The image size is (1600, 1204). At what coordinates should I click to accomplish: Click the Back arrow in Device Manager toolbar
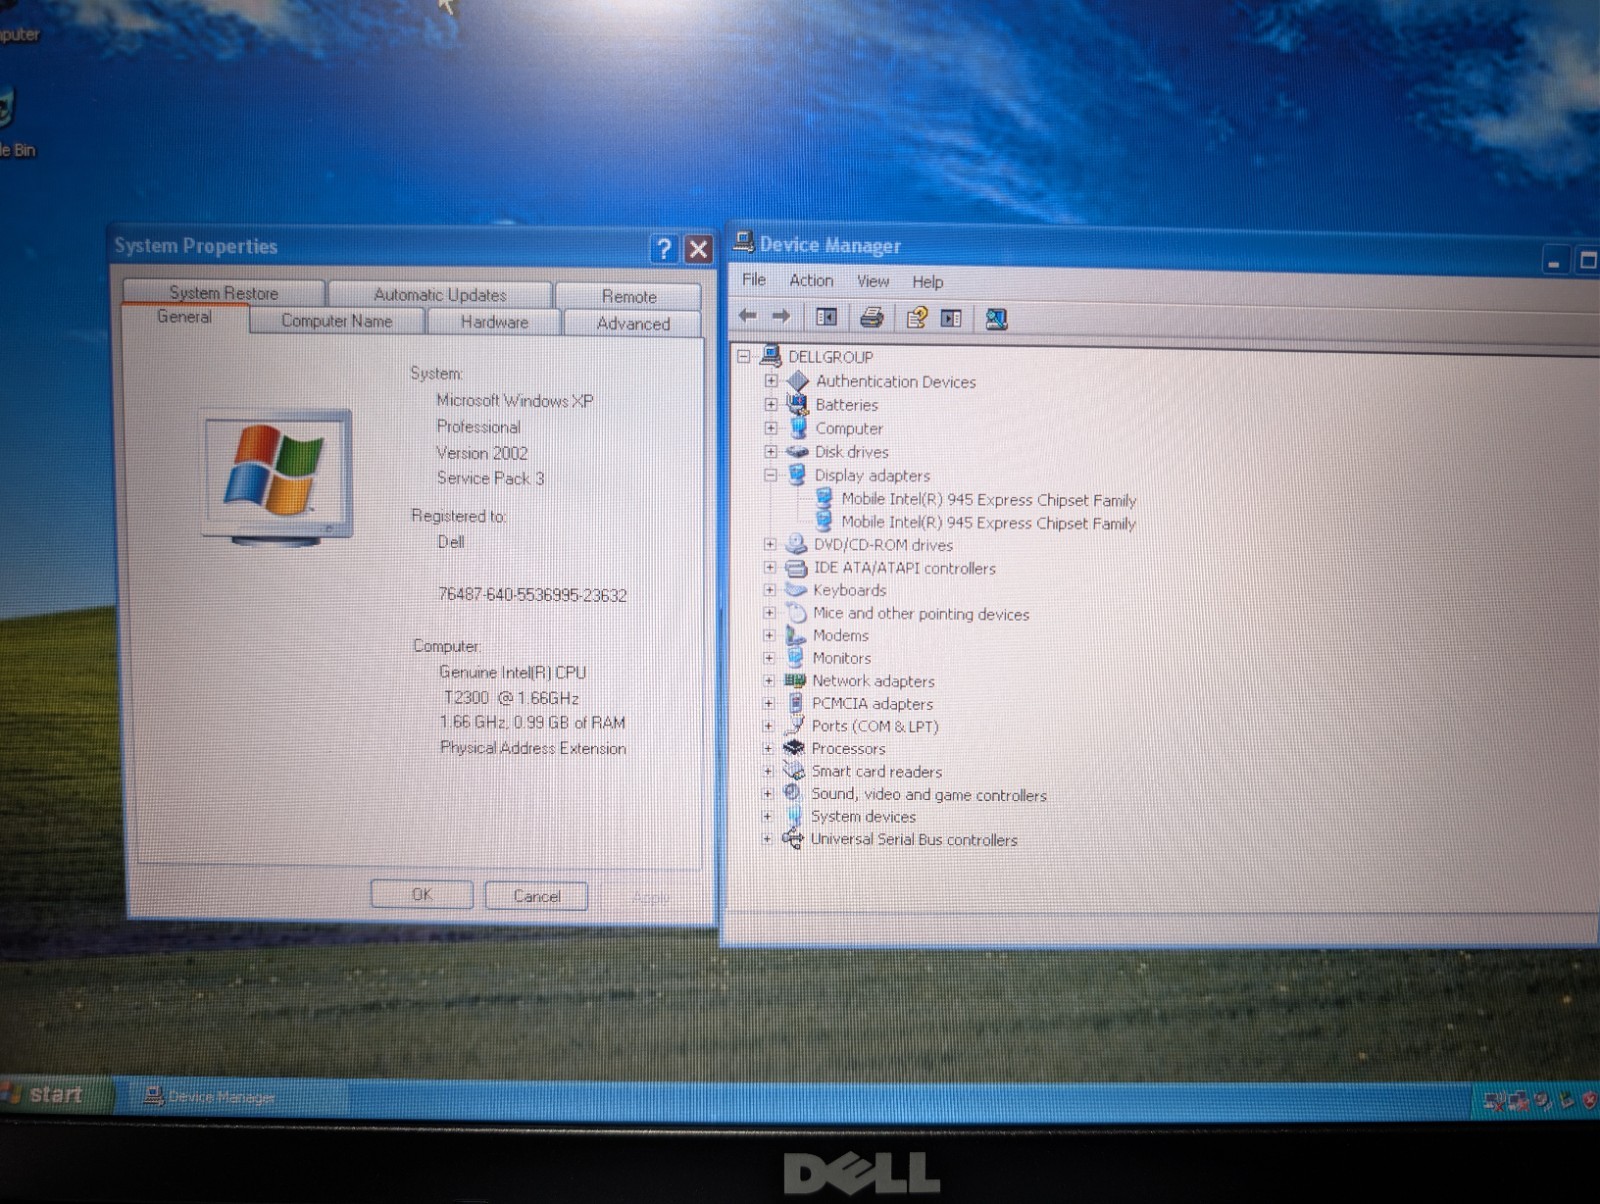tap(747, 316)
